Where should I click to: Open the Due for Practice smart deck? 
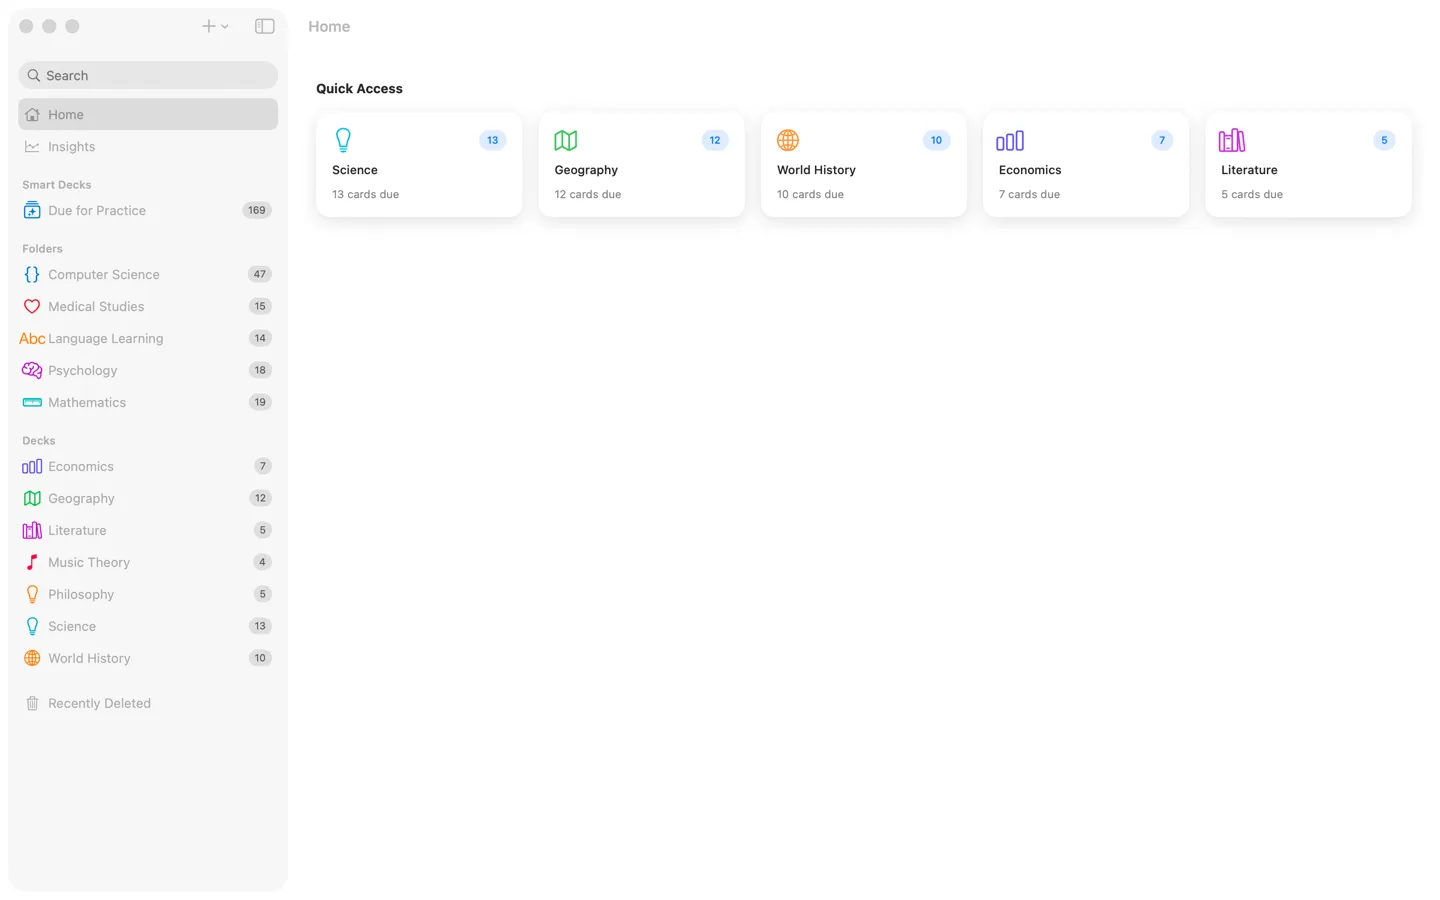click(148, 210)
